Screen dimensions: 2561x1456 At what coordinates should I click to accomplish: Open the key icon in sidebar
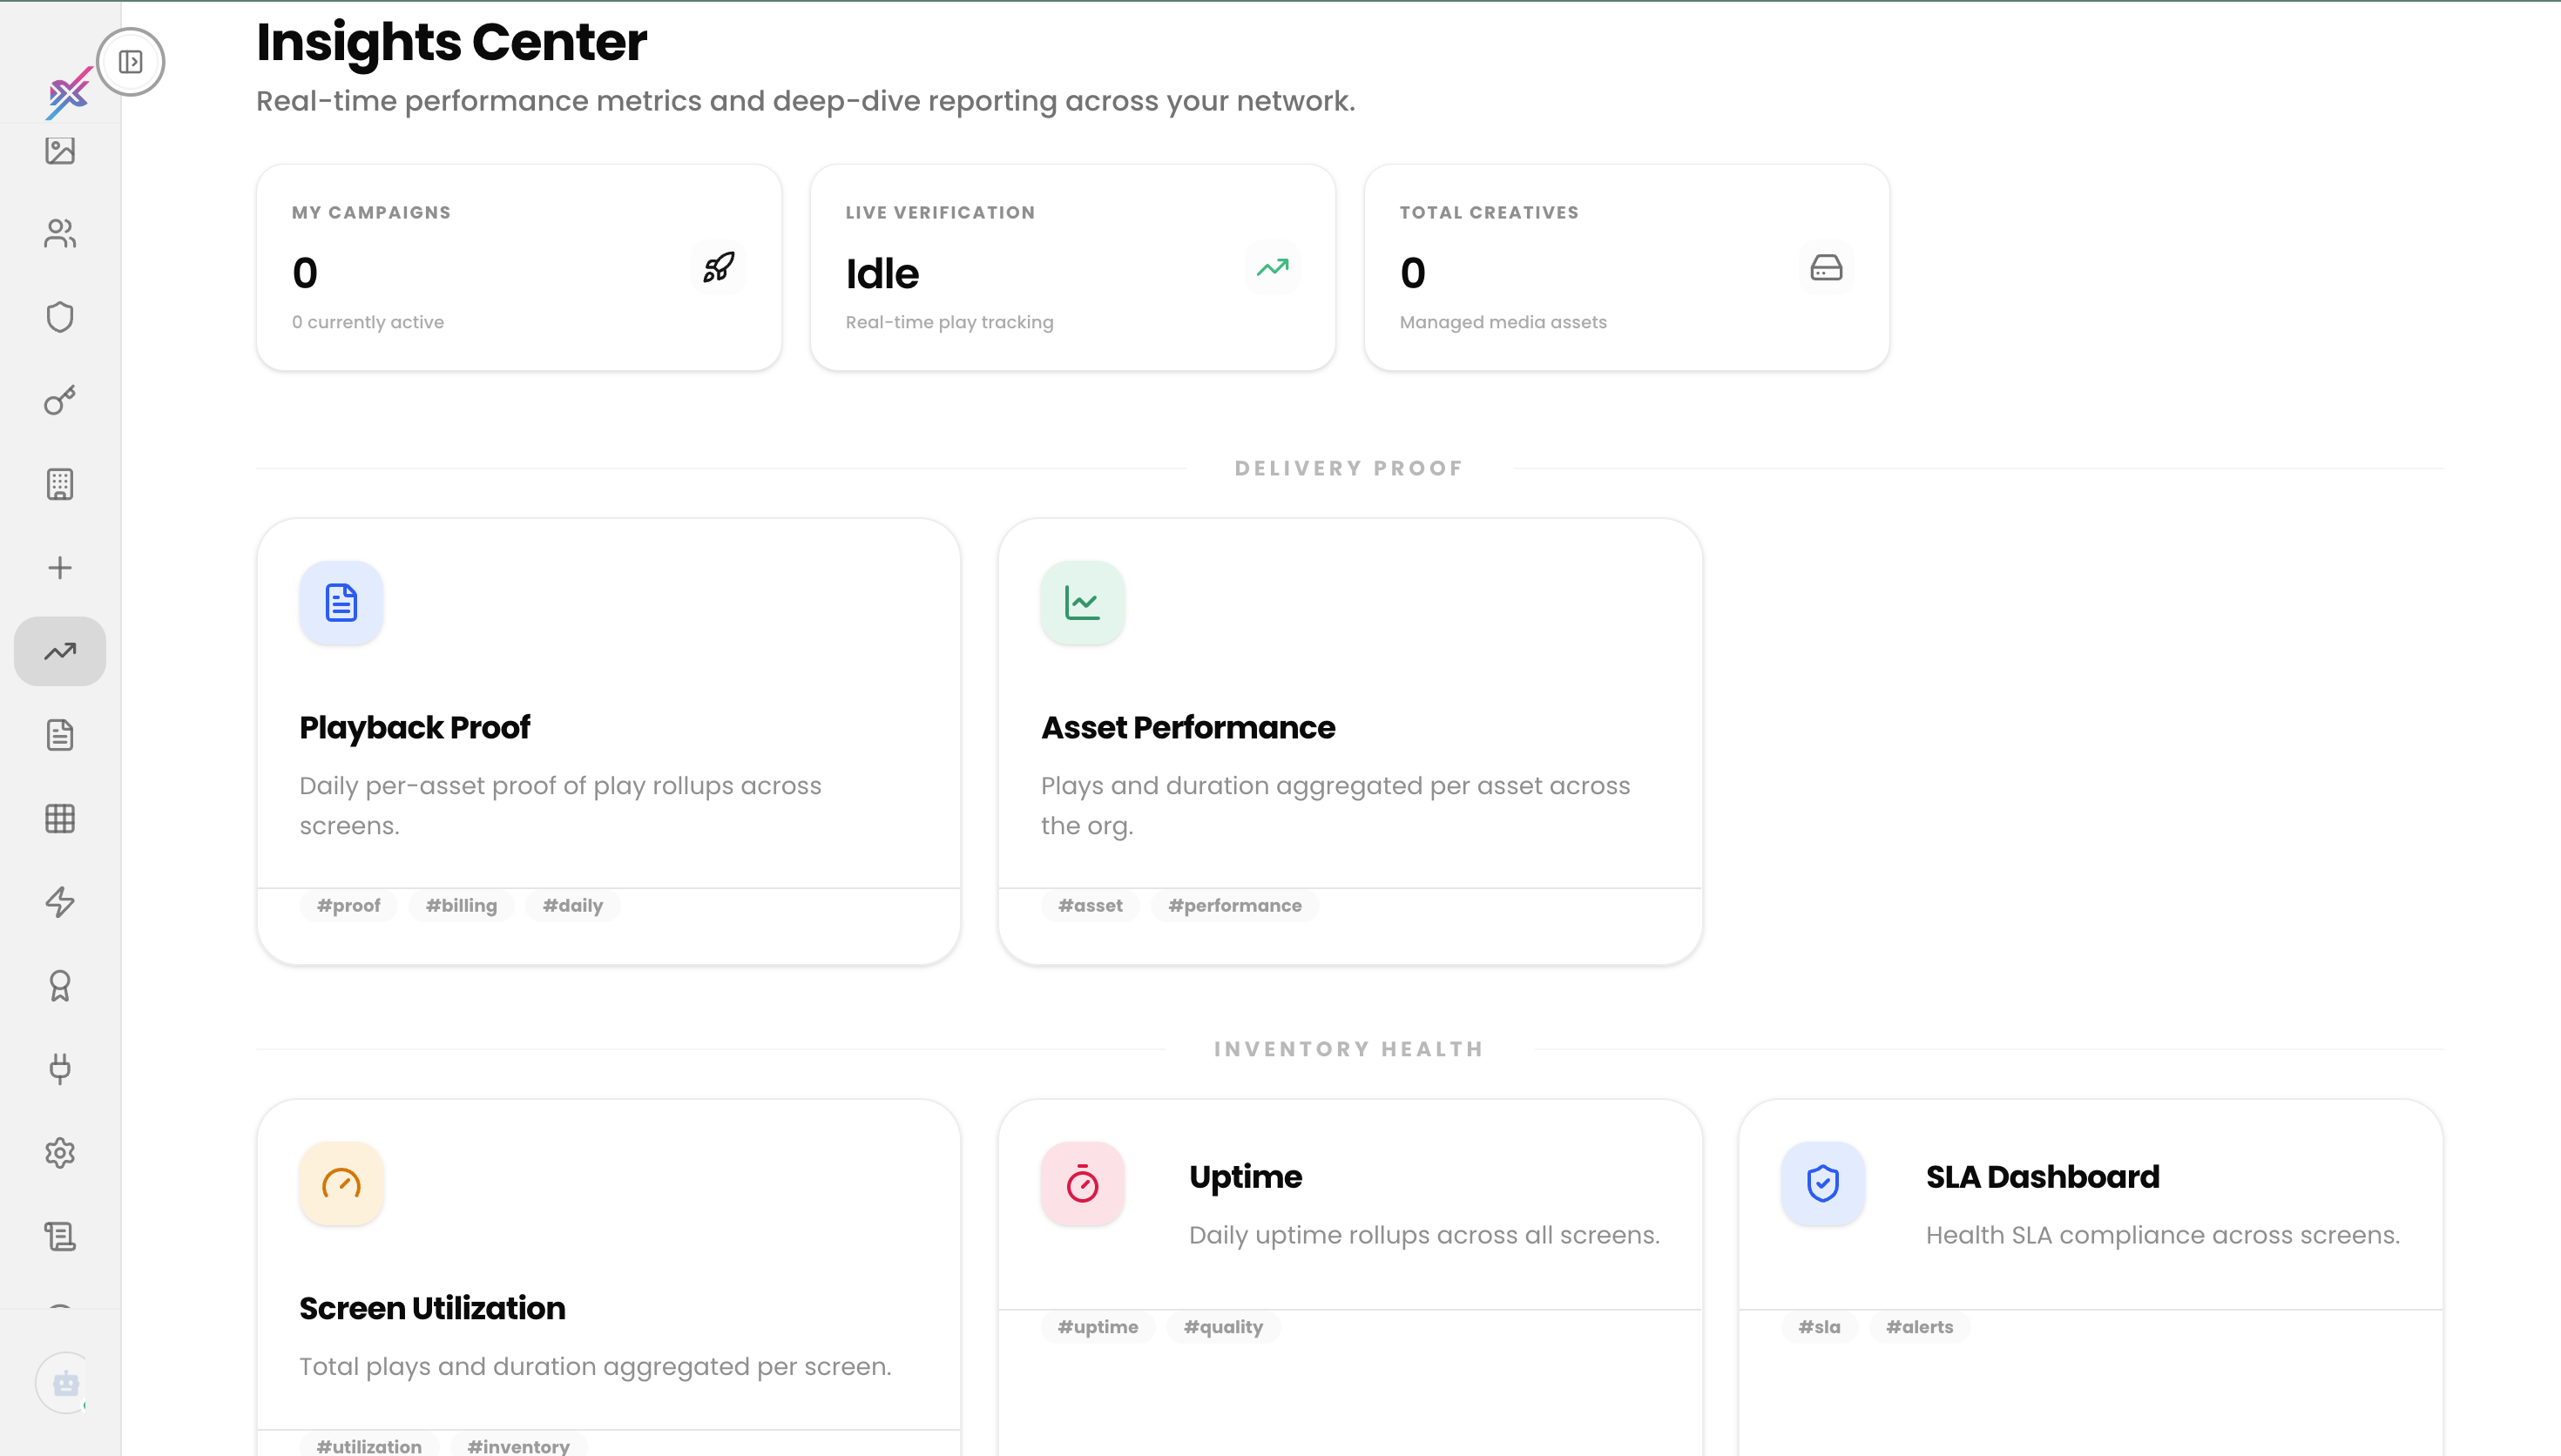60,401
